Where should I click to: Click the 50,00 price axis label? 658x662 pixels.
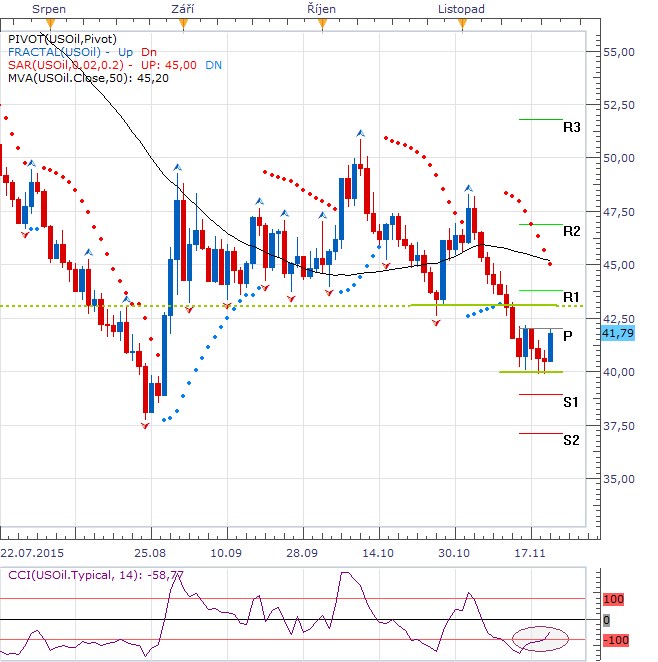point(619,158)
